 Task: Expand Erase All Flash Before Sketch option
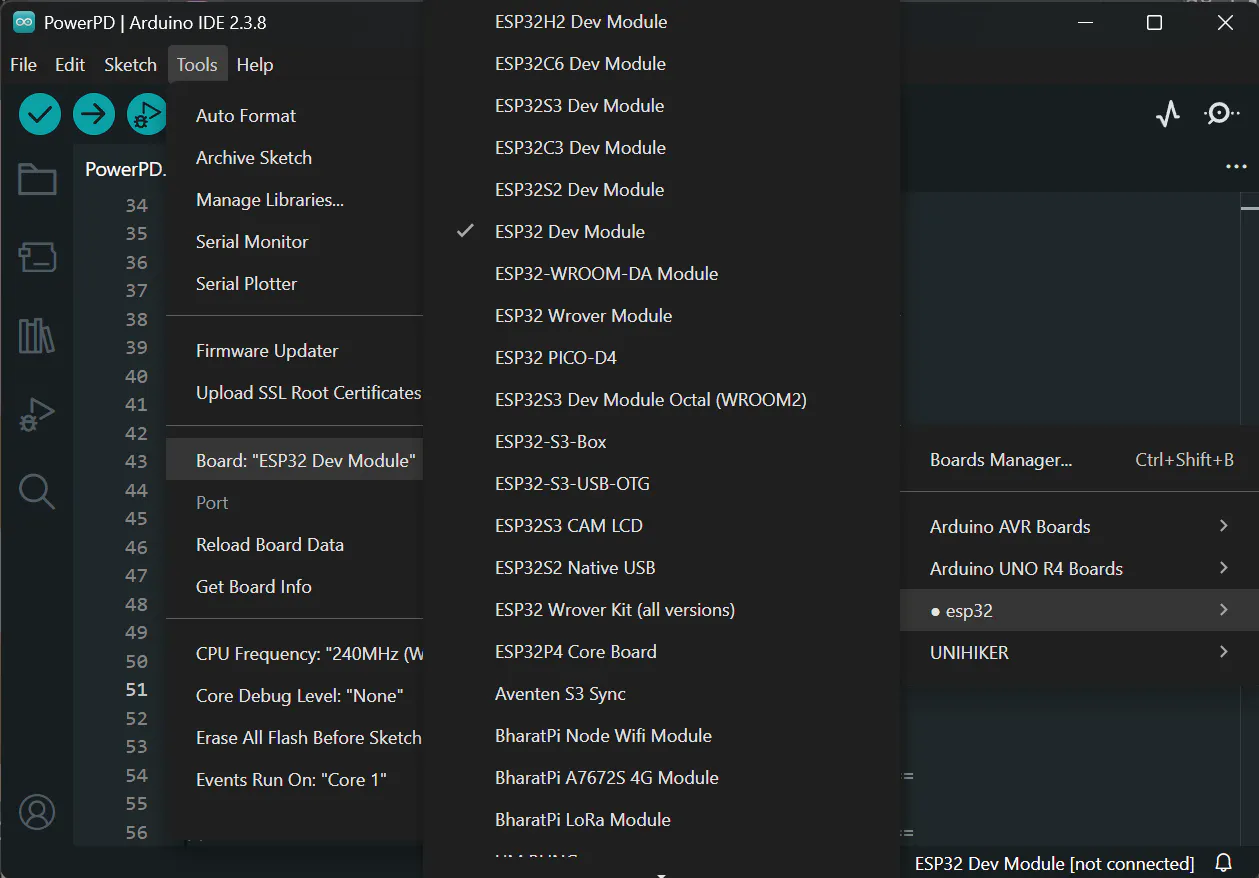coord(295,738)
